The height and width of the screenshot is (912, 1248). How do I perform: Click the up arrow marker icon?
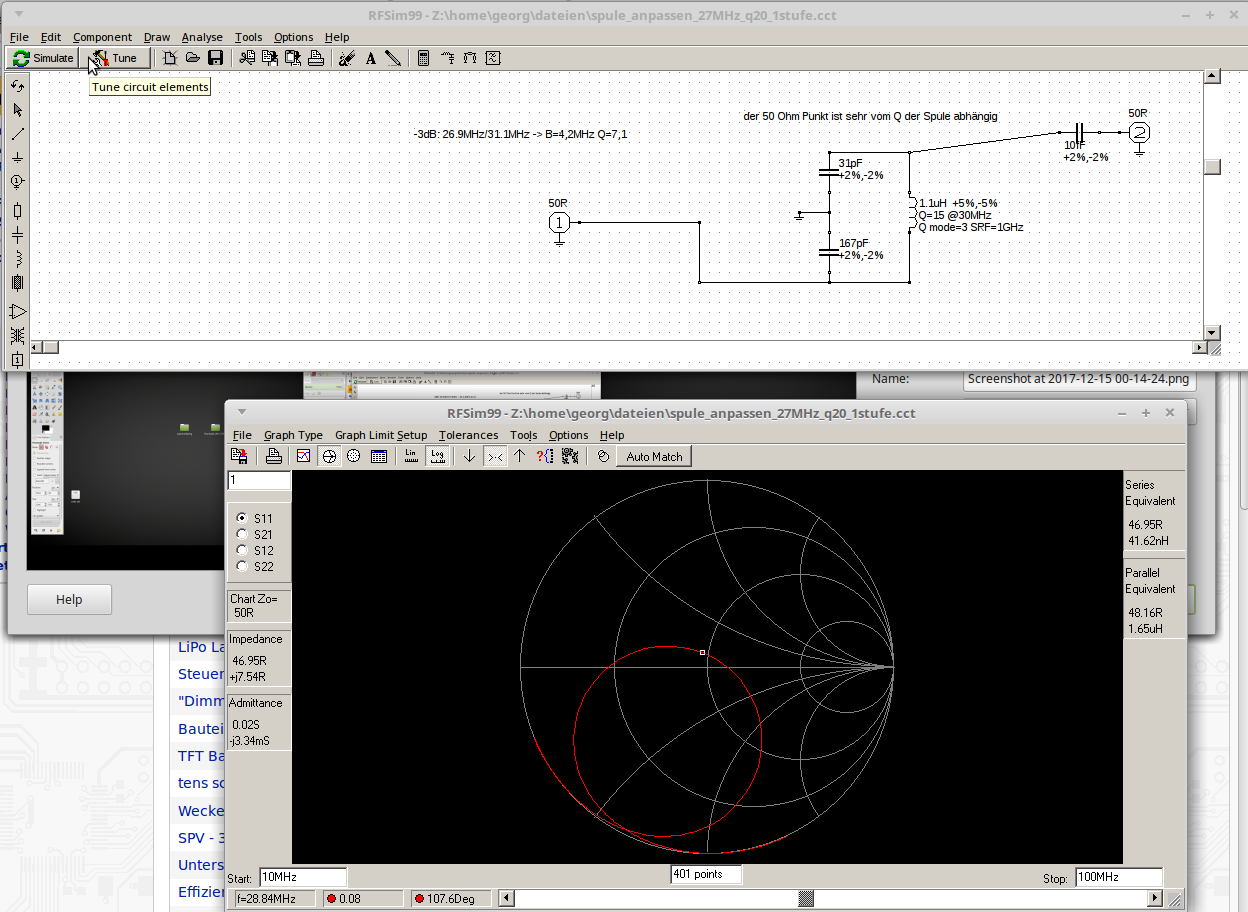pyautogui.click(x=519, y=456)
